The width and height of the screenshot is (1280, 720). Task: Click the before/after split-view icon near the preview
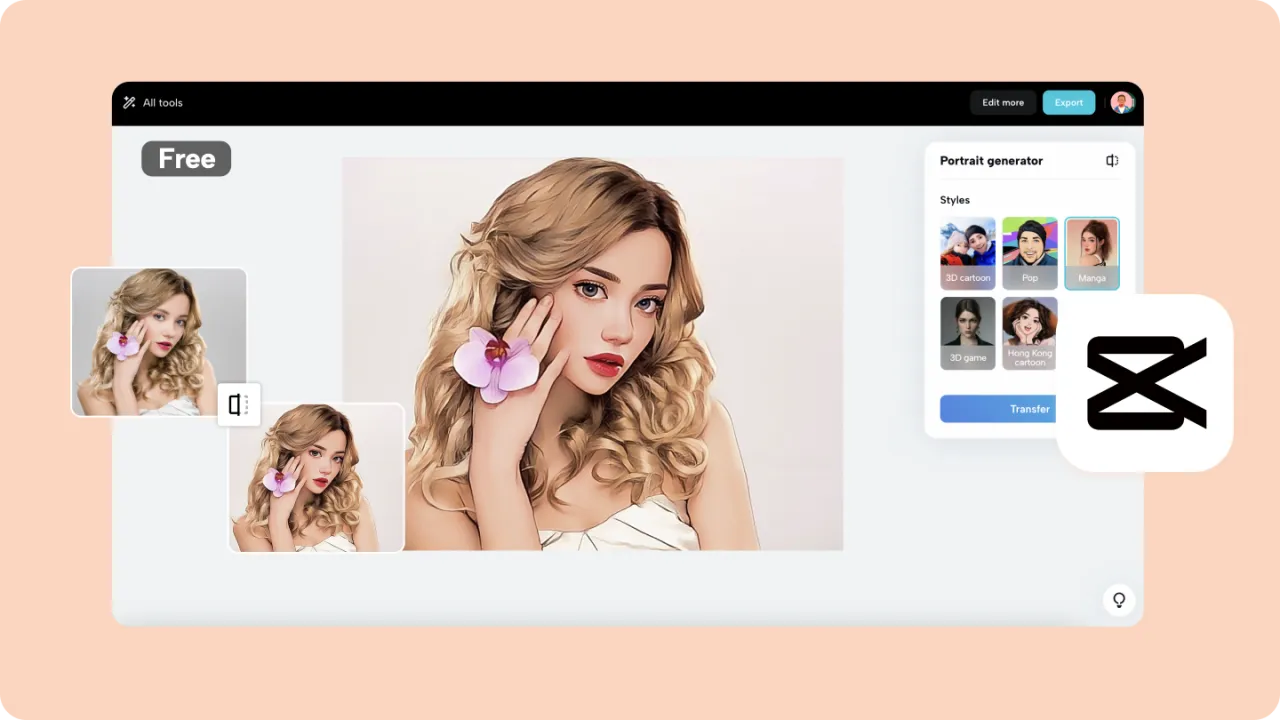point(238,404)
